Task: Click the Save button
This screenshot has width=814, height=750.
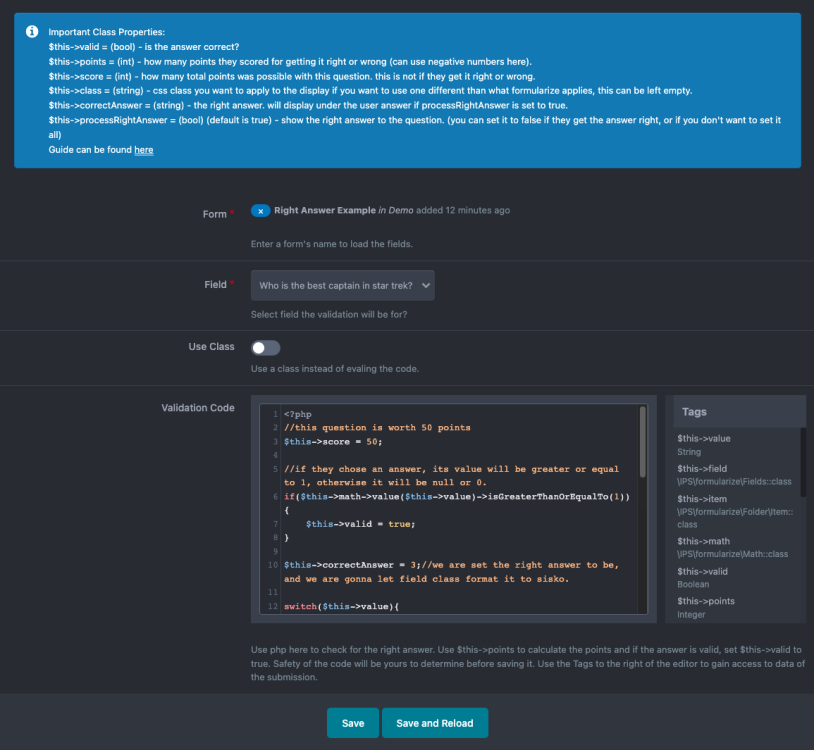Action: coord(352,723)
